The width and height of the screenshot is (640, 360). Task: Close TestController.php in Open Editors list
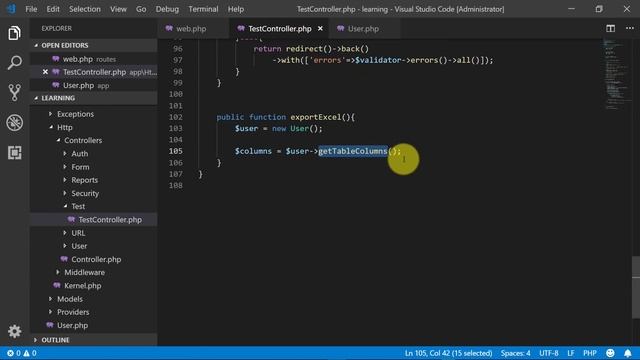pyautogui.click(x=45, y=72)
